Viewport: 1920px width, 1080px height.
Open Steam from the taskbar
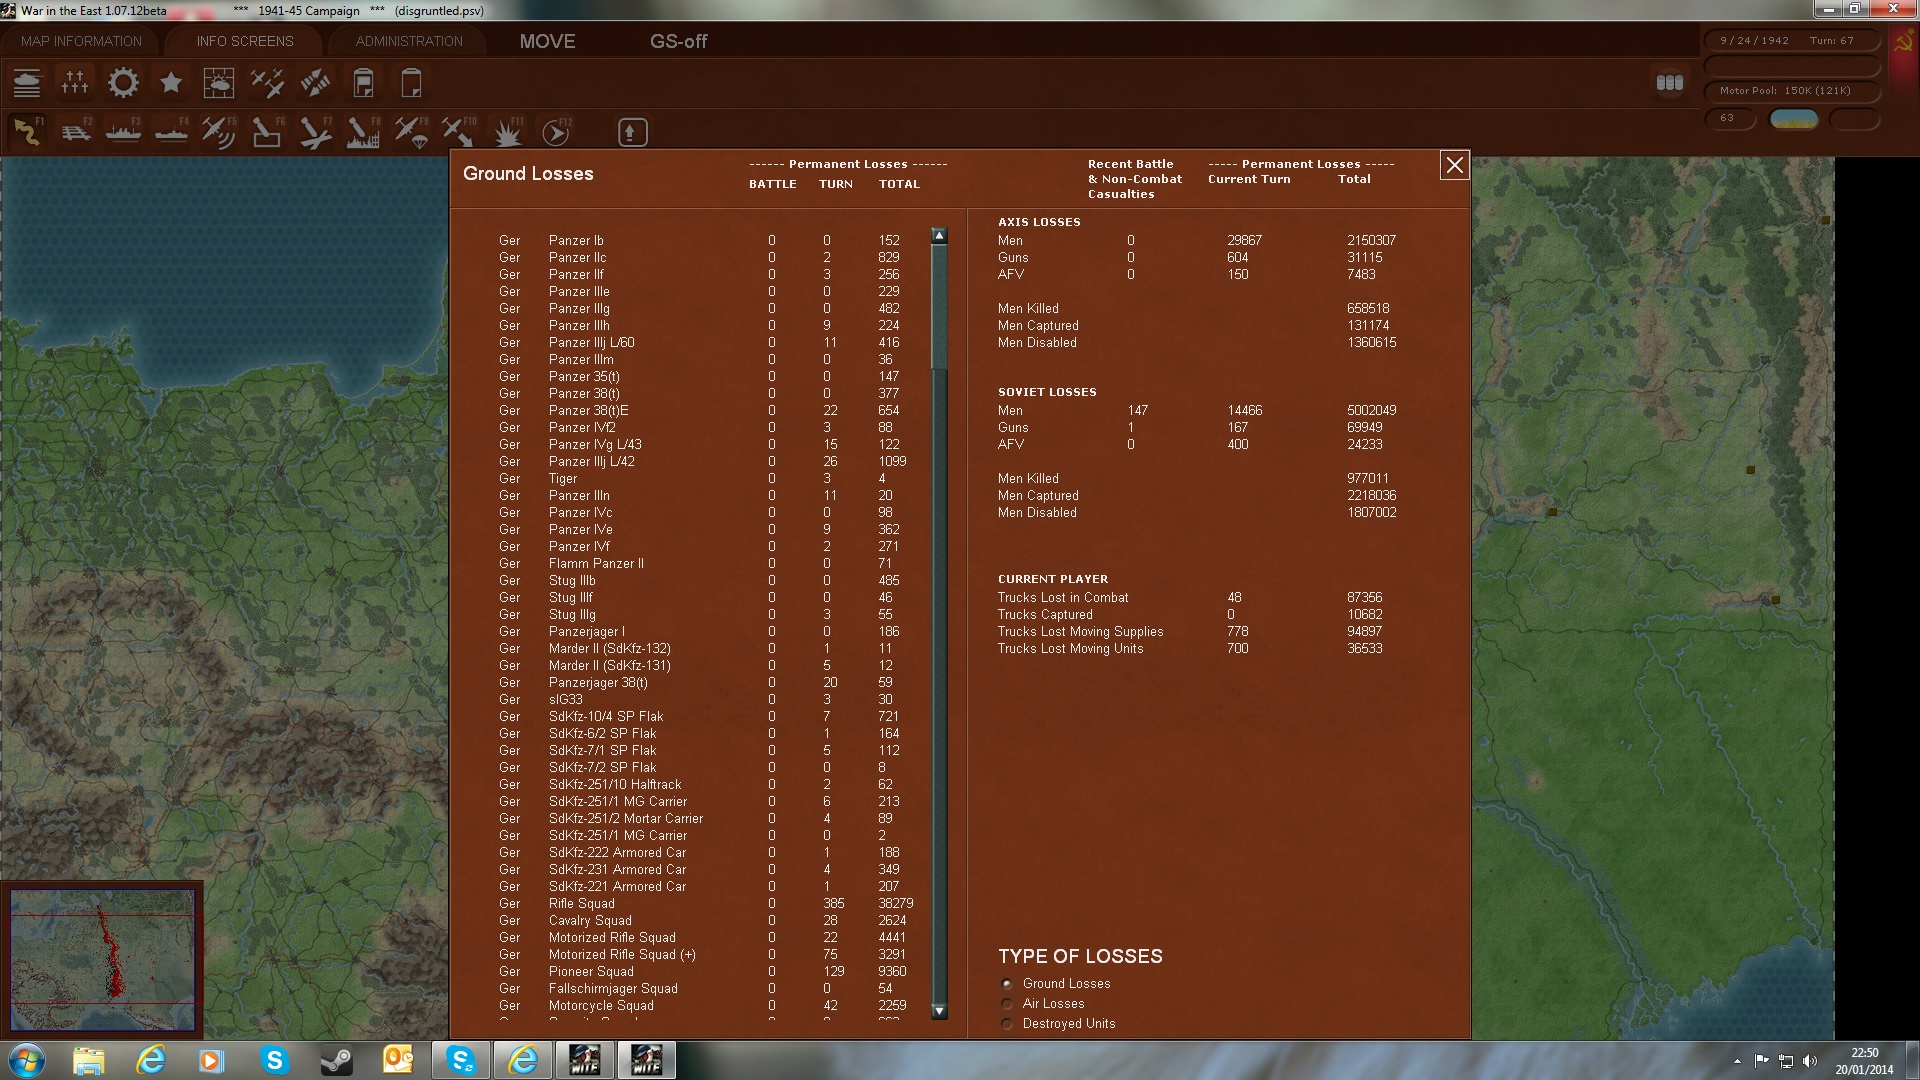(x=336, y=1060)
